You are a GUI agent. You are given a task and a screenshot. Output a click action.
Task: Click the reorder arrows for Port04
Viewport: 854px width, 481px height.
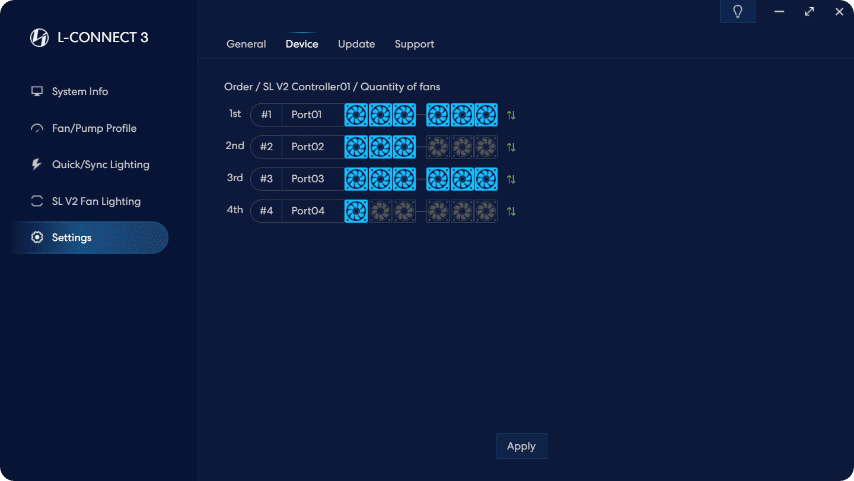[x=511, y=211]
